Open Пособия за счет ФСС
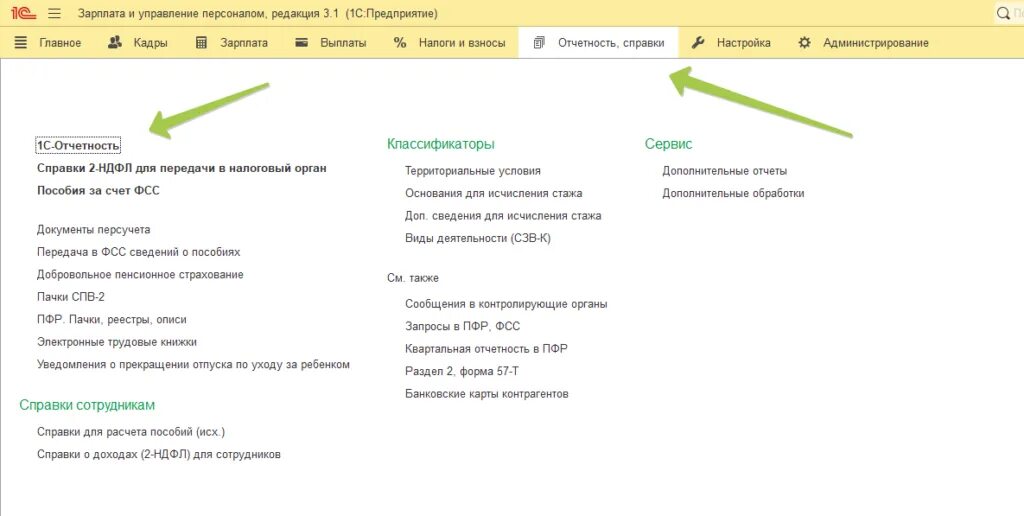The width and height of the screenshot is (1024, 516). tap(98, 191)
